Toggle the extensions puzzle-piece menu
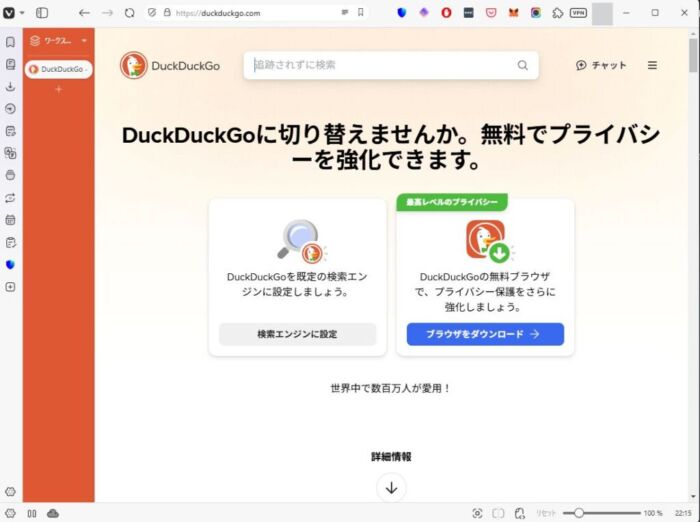700x522 pixels. [x=558, y=13]
